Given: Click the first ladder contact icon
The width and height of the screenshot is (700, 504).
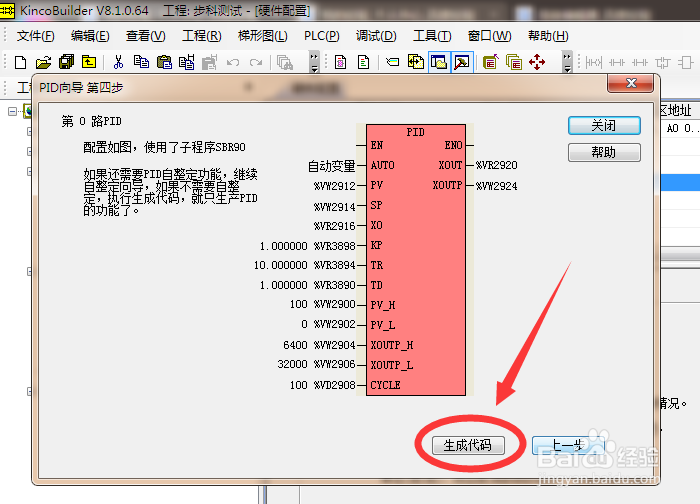Looking at the screenshot, I should point(594,62).
